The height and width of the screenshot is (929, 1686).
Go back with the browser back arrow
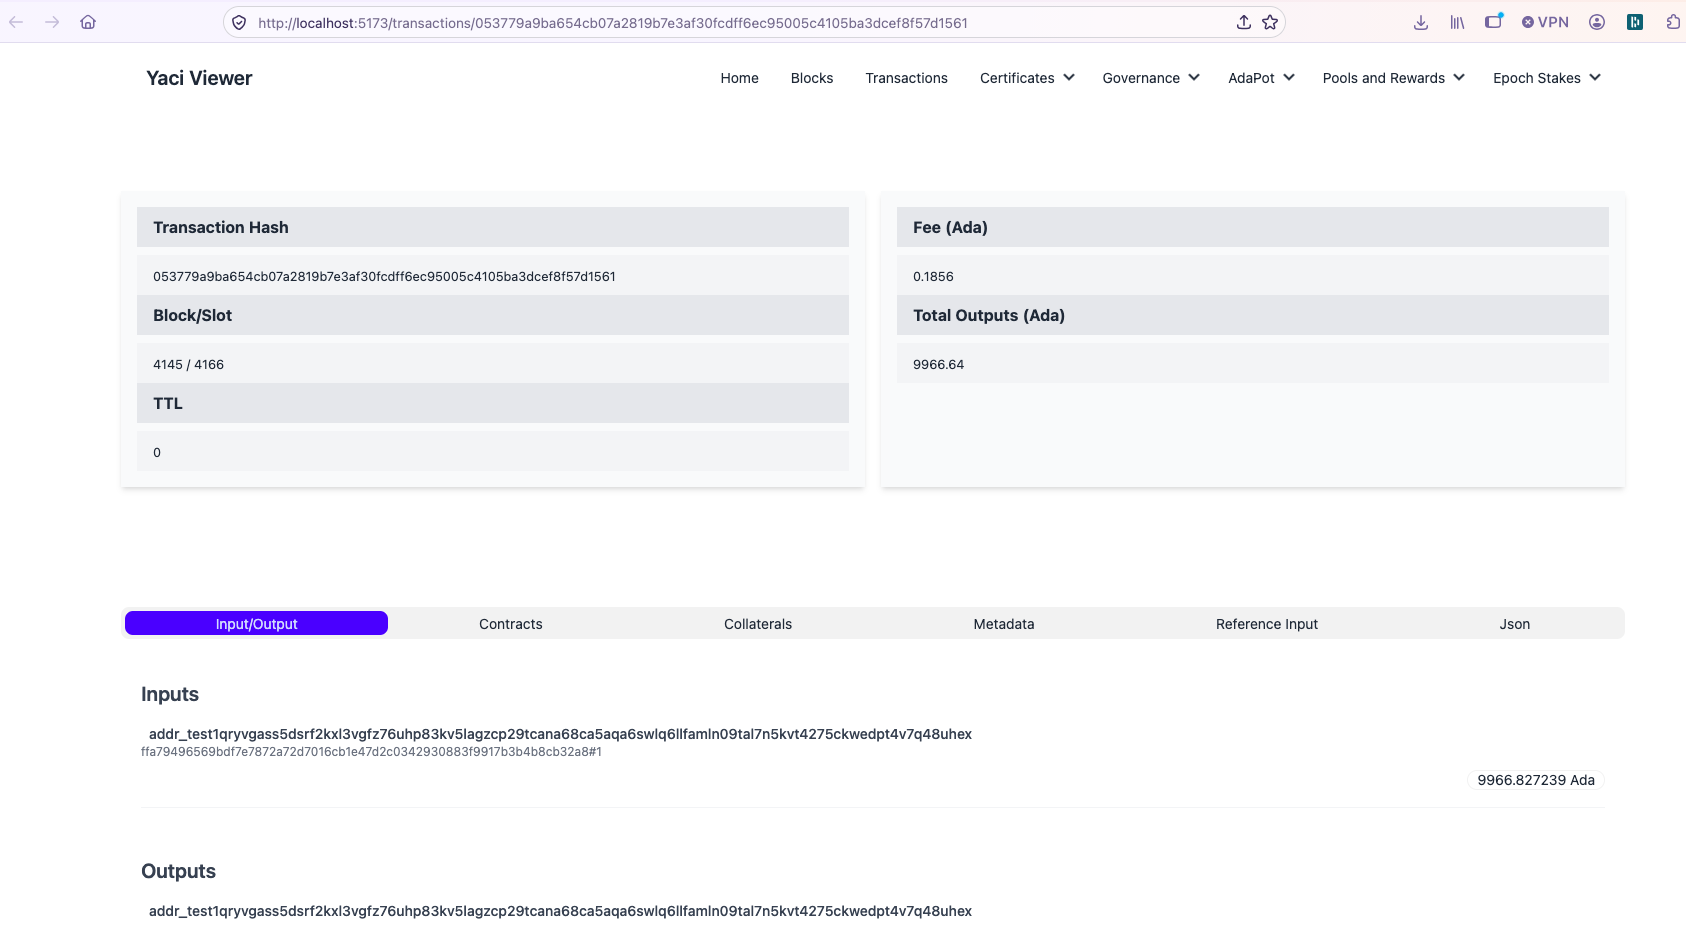(16, 22)
